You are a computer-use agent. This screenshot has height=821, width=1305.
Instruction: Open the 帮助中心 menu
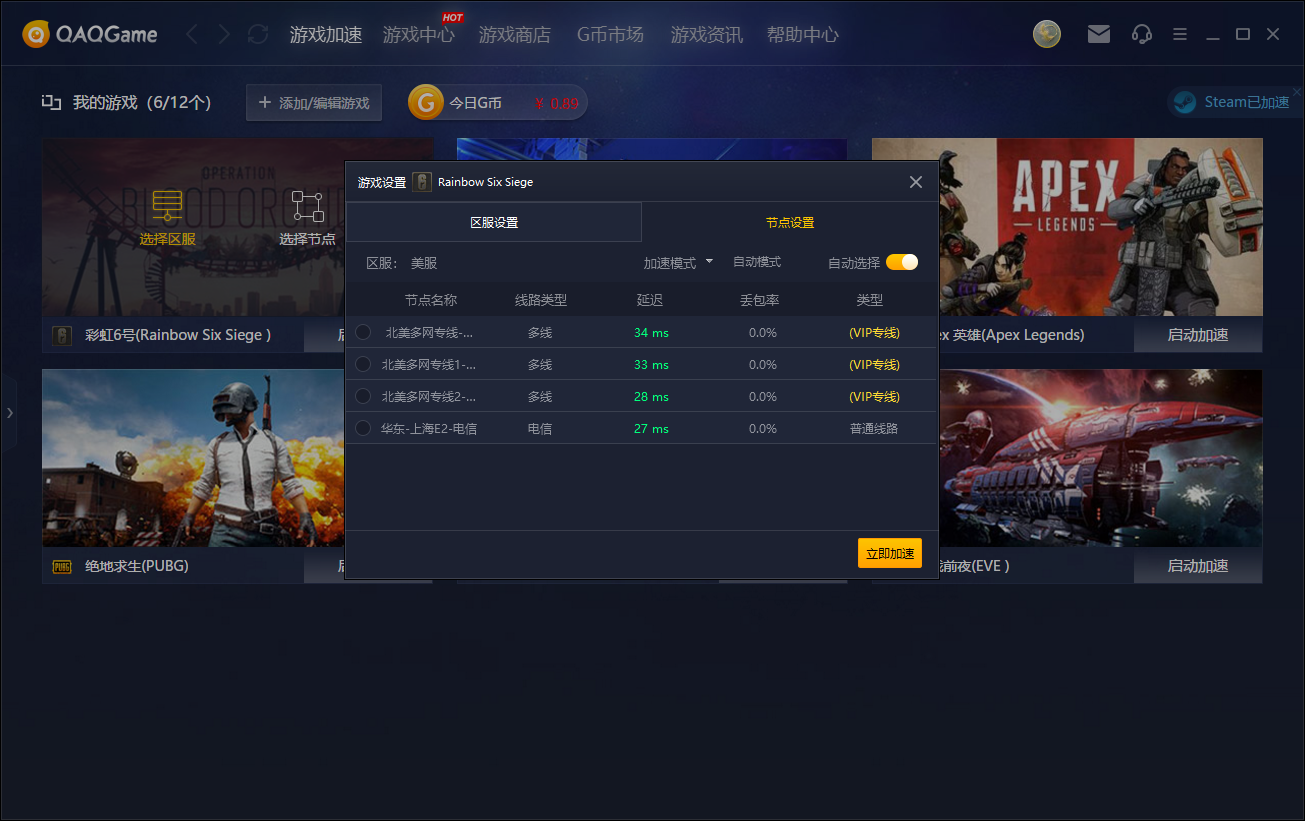pos(803,35)
